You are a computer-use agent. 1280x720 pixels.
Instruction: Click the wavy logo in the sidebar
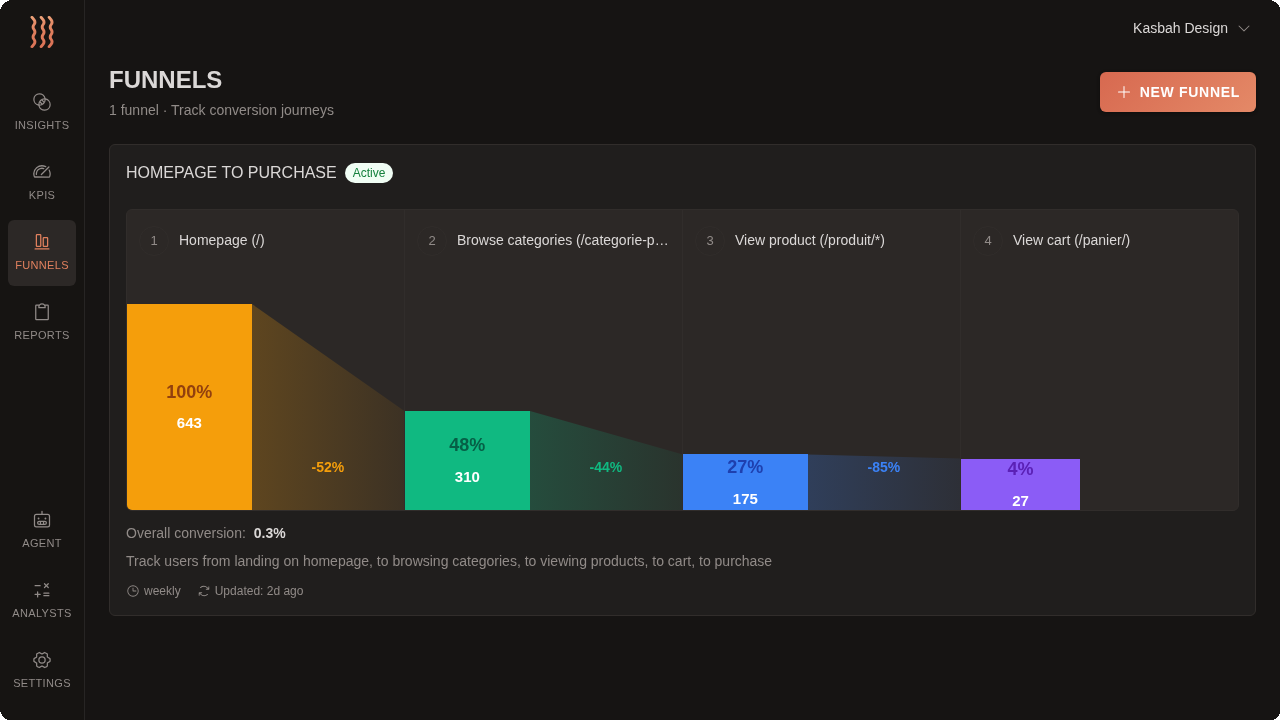click(x=42, y=32)
